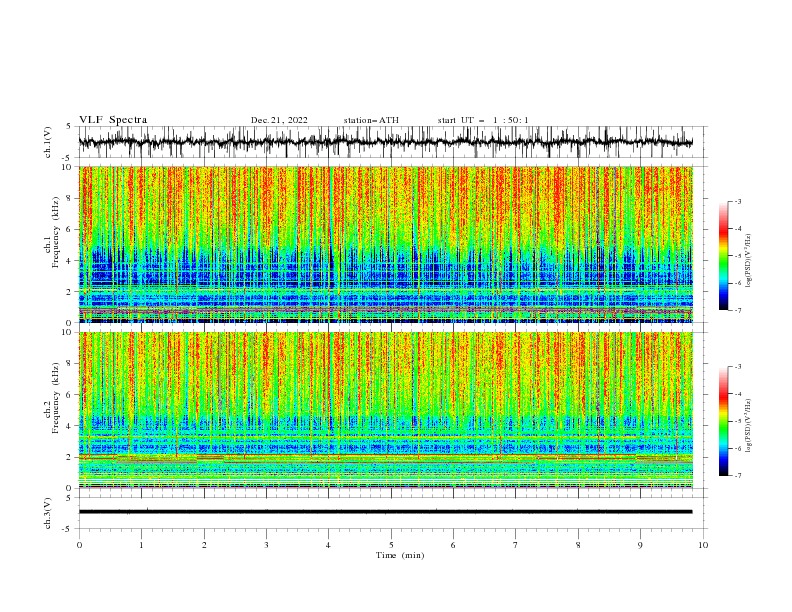The image size is (792, 612).
Task: Click the ch.1 PSD color bar
Action: pos(724,255)
